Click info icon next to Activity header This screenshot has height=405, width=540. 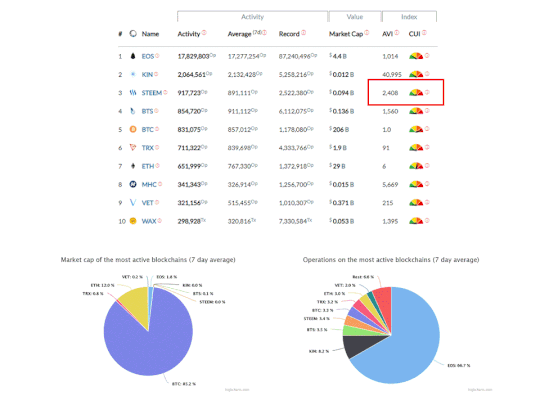204,32
